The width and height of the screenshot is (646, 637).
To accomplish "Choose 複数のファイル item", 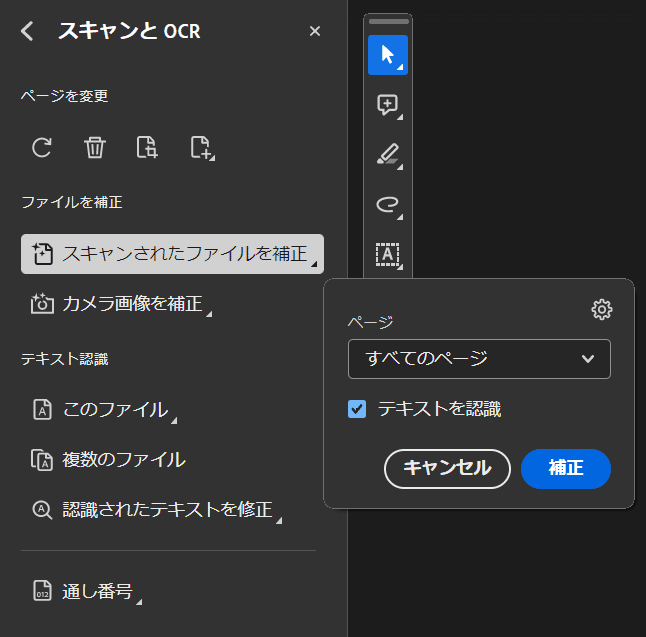I will point(108,460).
